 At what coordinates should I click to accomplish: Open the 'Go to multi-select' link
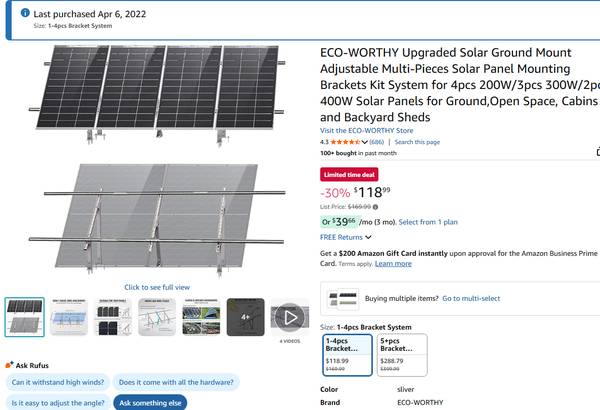pyautogui.click(x=471, y=298)
